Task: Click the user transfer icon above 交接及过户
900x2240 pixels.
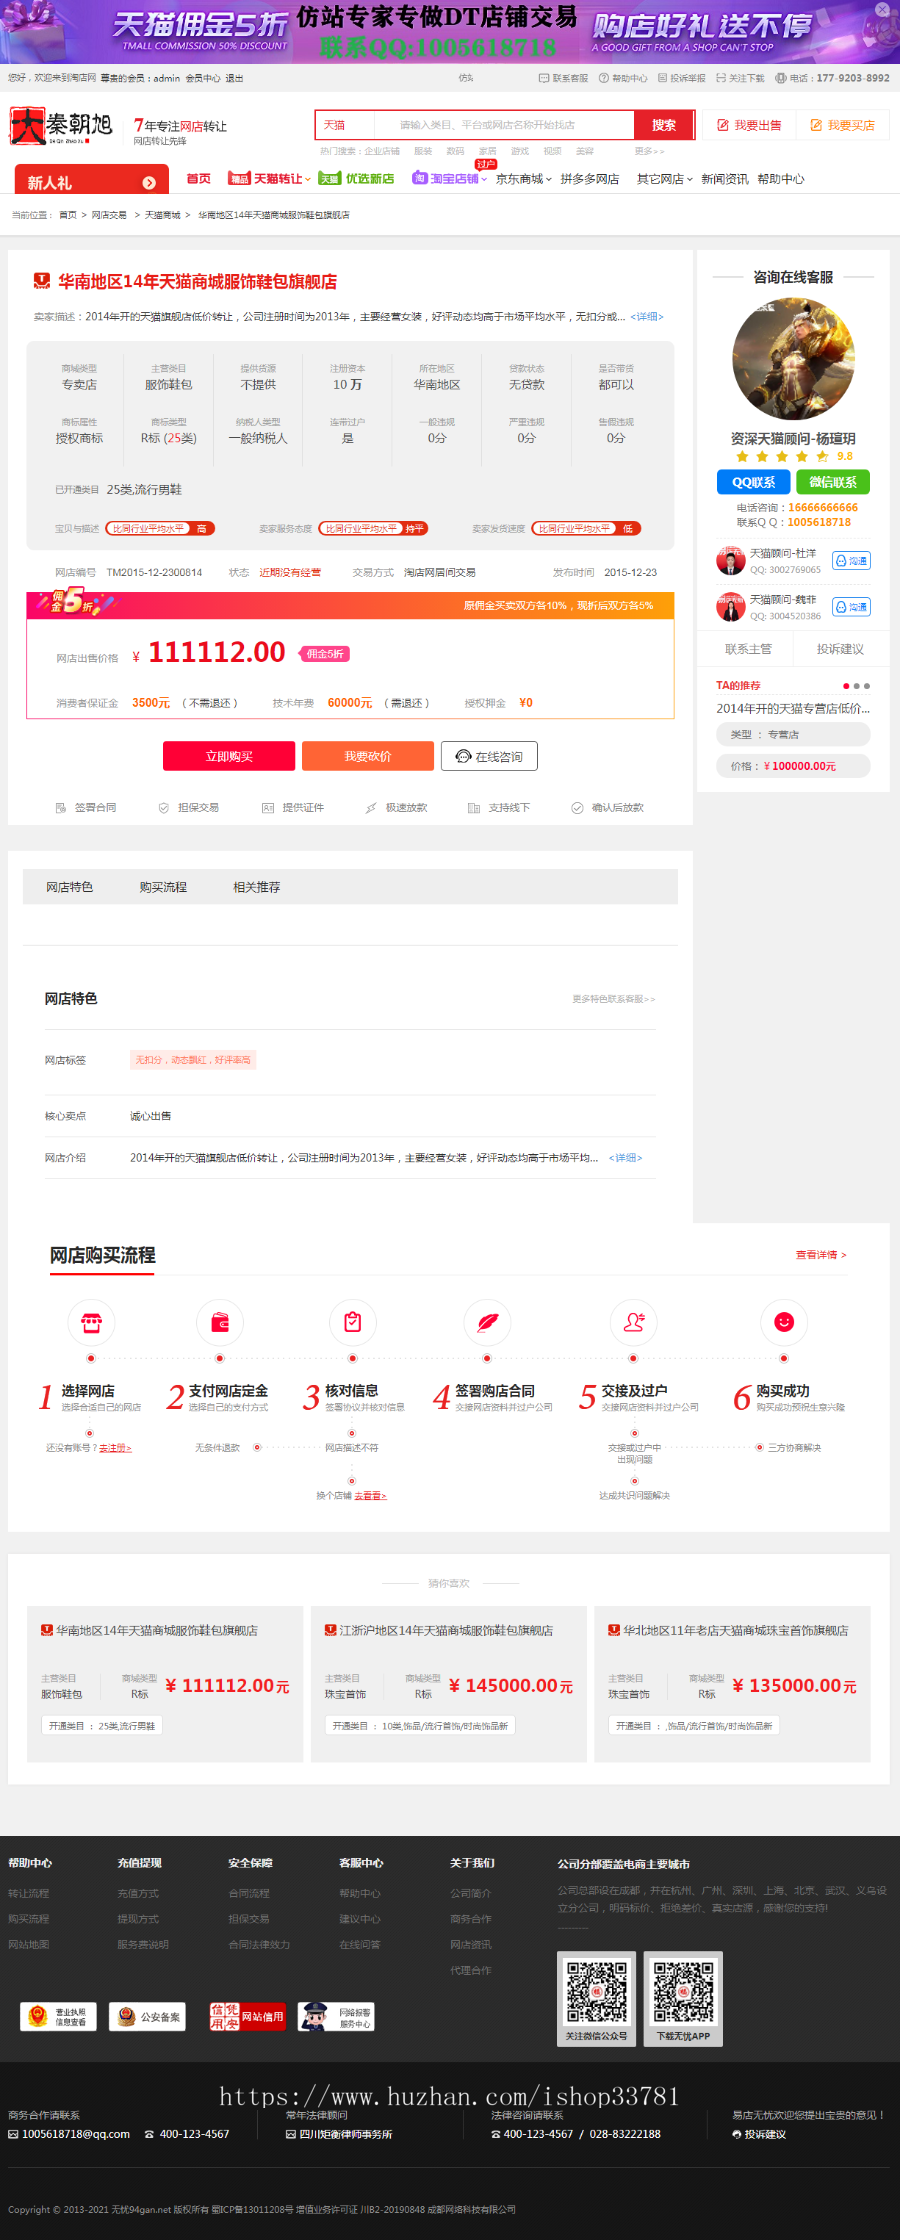Action: pos(634,1323)
